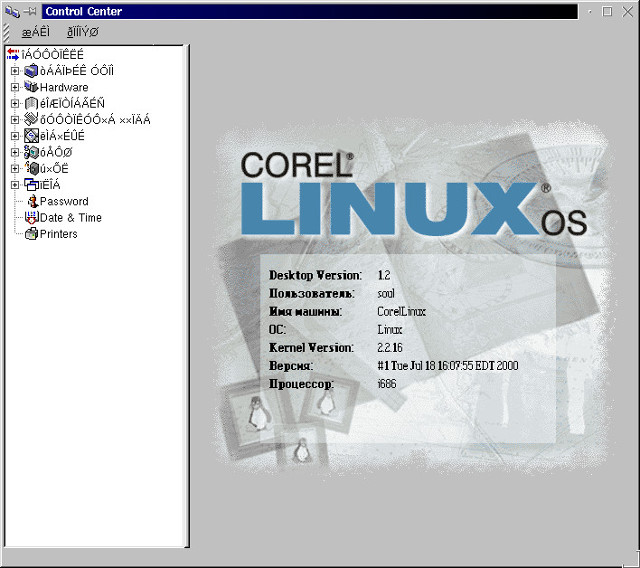The width and height of the screenshot is (640, 568).
Task: Click the 'OC:' label in info panel
Action: (277, 330)
